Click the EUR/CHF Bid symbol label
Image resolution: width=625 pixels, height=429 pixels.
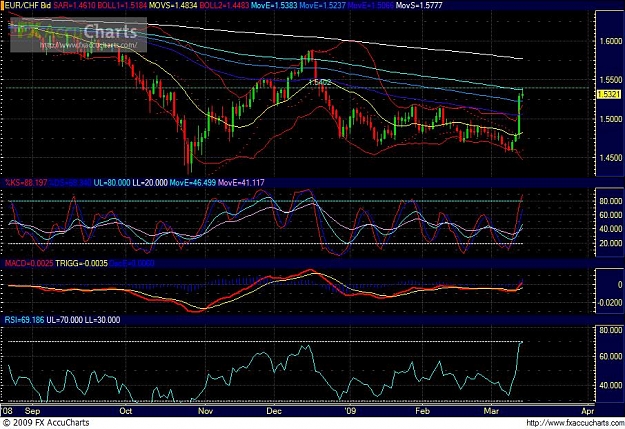(27, 6)
